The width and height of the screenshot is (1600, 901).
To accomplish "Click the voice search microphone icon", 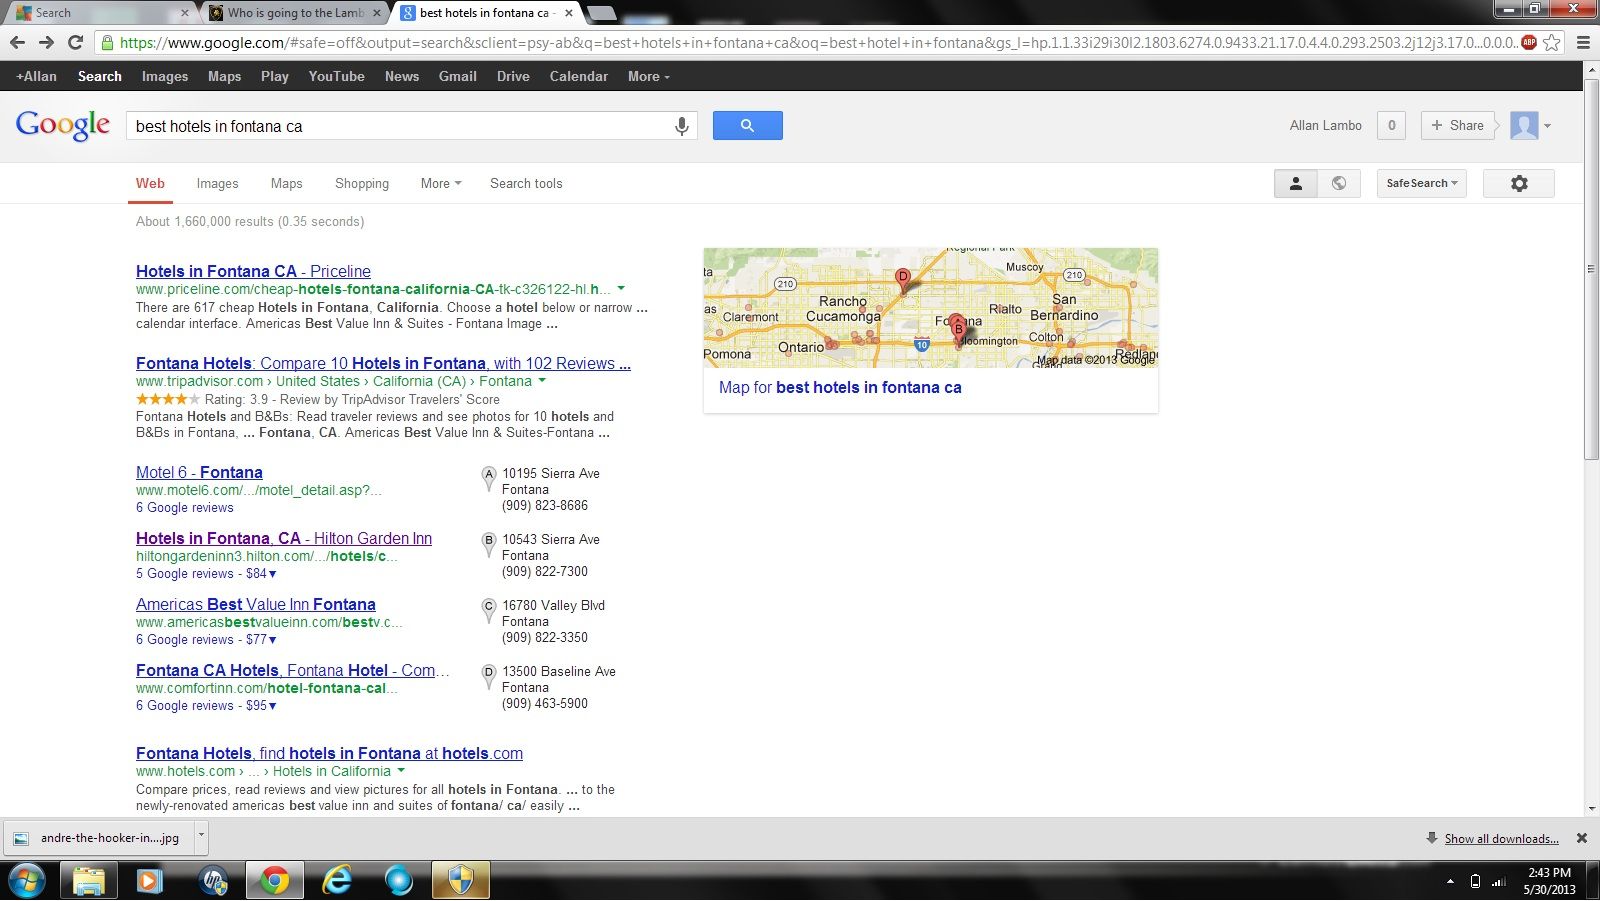I will [681, 126].
